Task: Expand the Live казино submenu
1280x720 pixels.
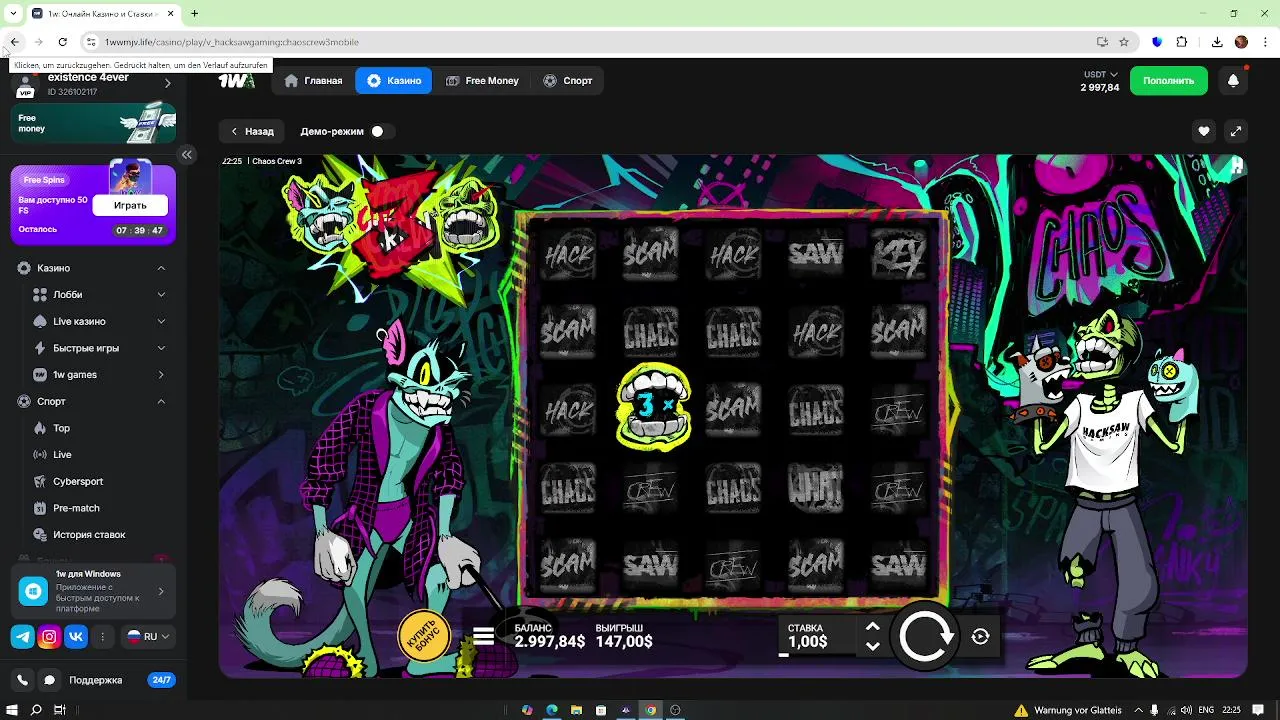Action: [x=161, y=321]
